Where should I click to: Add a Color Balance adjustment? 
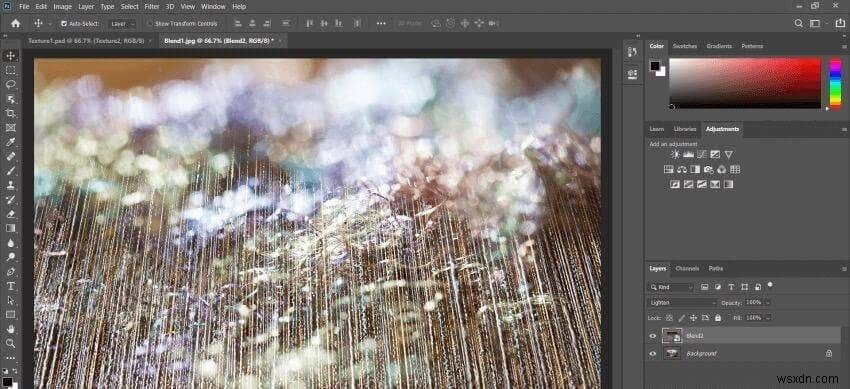(682, 170)
